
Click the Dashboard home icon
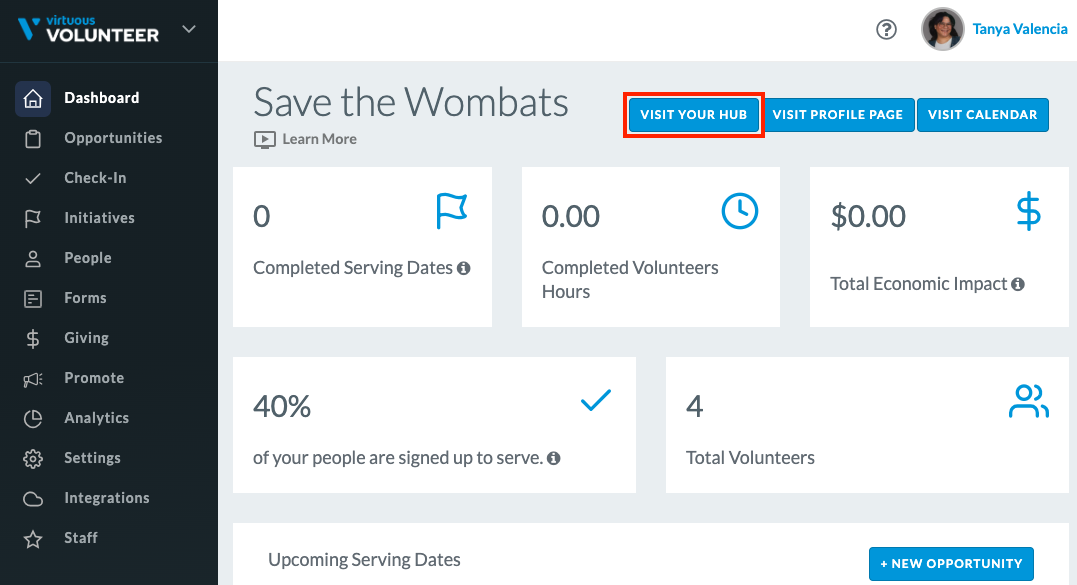(33, 99)
